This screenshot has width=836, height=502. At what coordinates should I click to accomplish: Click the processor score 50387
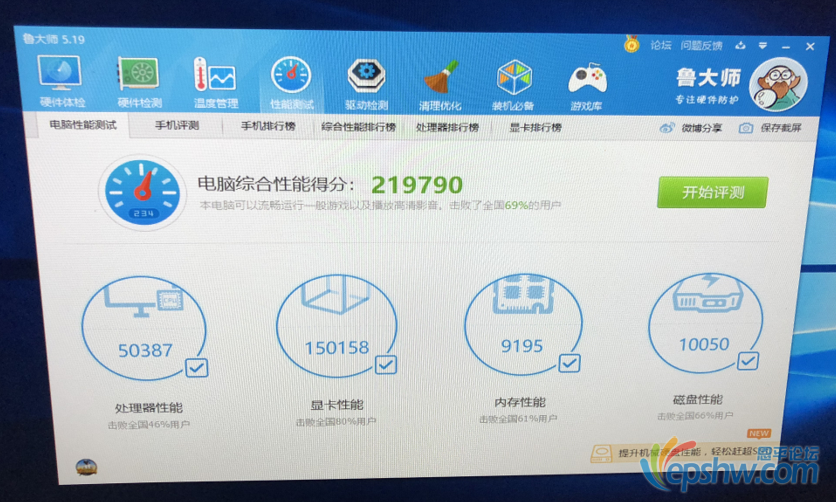(x=145, y=350)
